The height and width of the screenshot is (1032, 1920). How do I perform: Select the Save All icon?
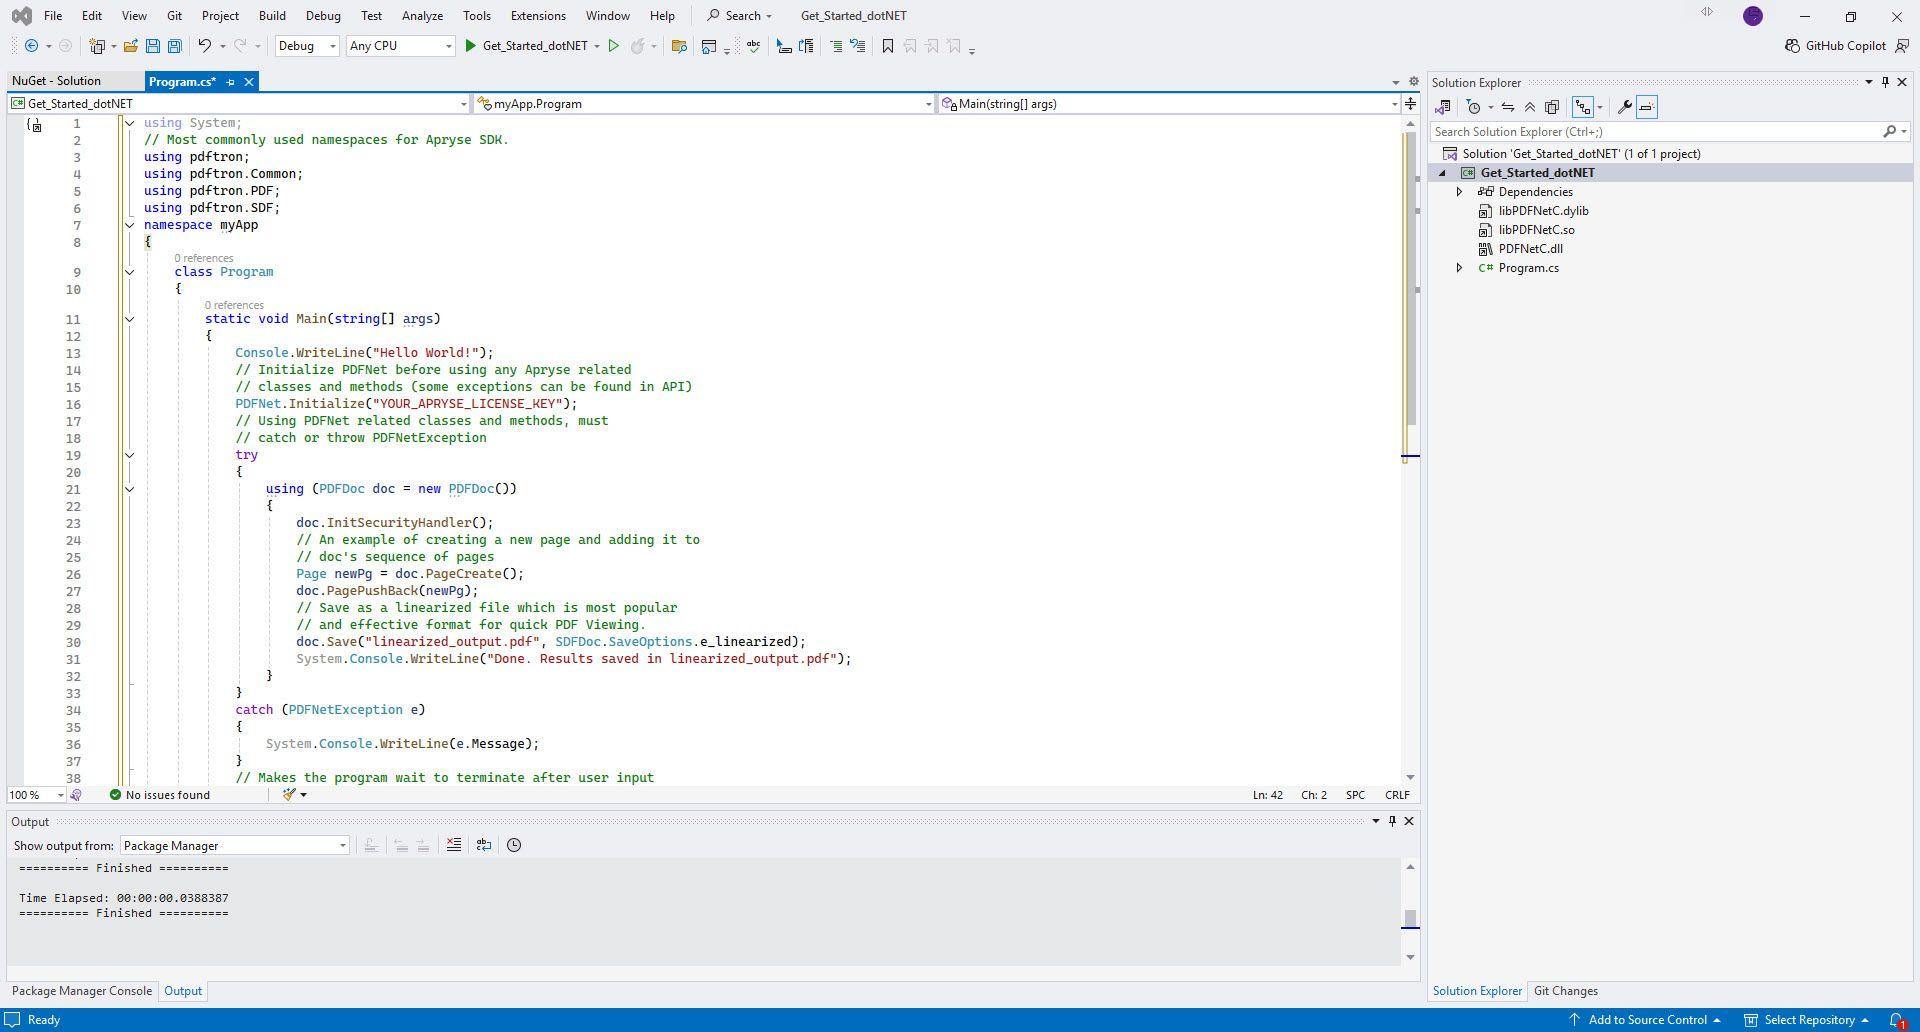point(174,46)
